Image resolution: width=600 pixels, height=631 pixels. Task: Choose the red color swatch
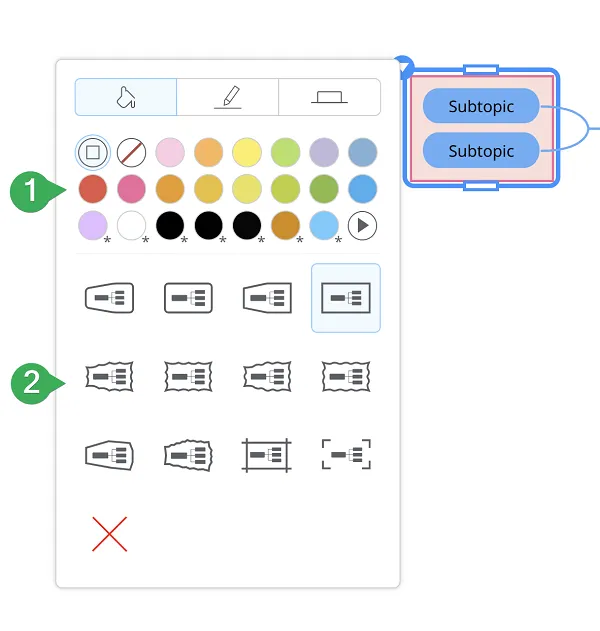tap(93, 189)
